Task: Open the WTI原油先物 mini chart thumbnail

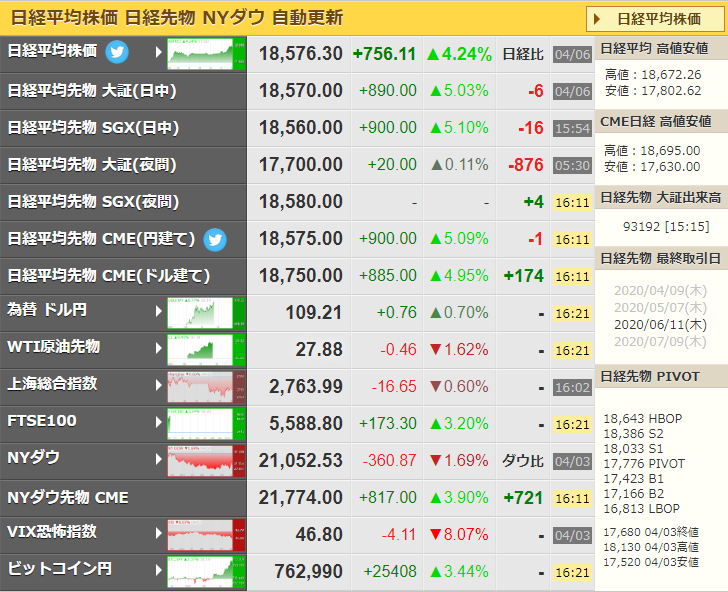Action: (206, 350)
